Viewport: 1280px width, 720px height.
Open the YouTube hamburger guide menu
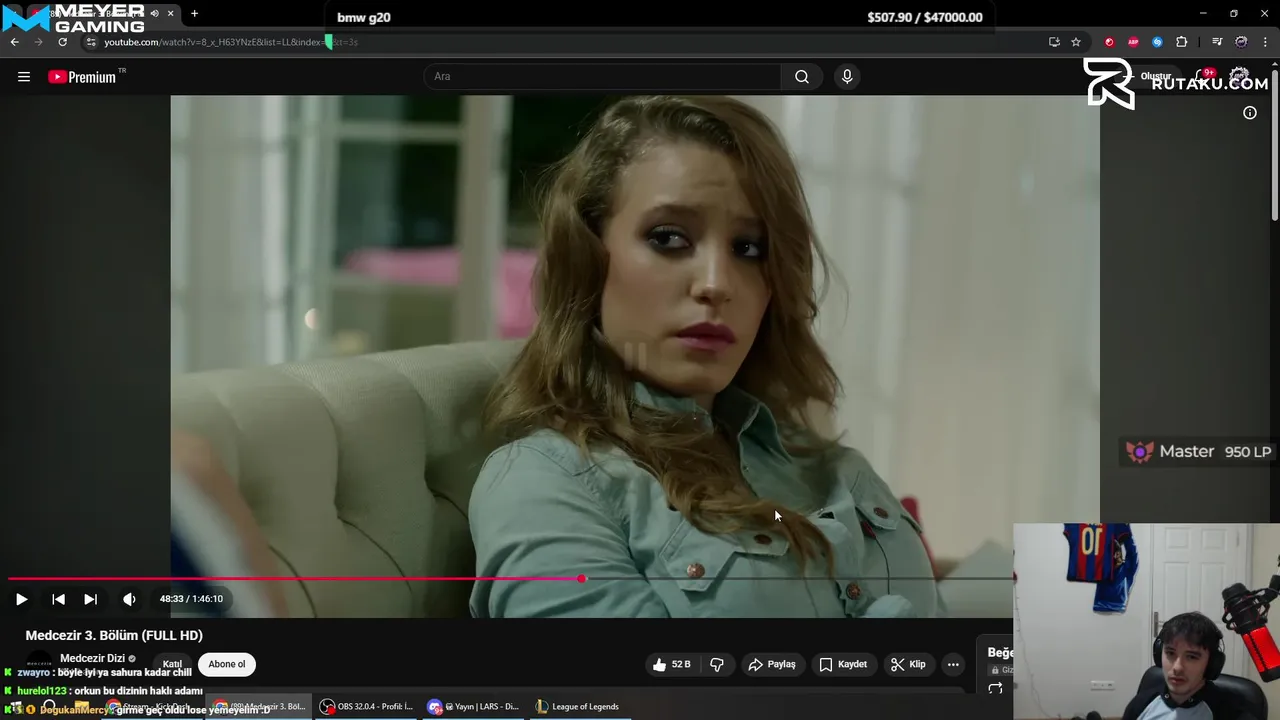pyautogui.click(x=24, y=77)
